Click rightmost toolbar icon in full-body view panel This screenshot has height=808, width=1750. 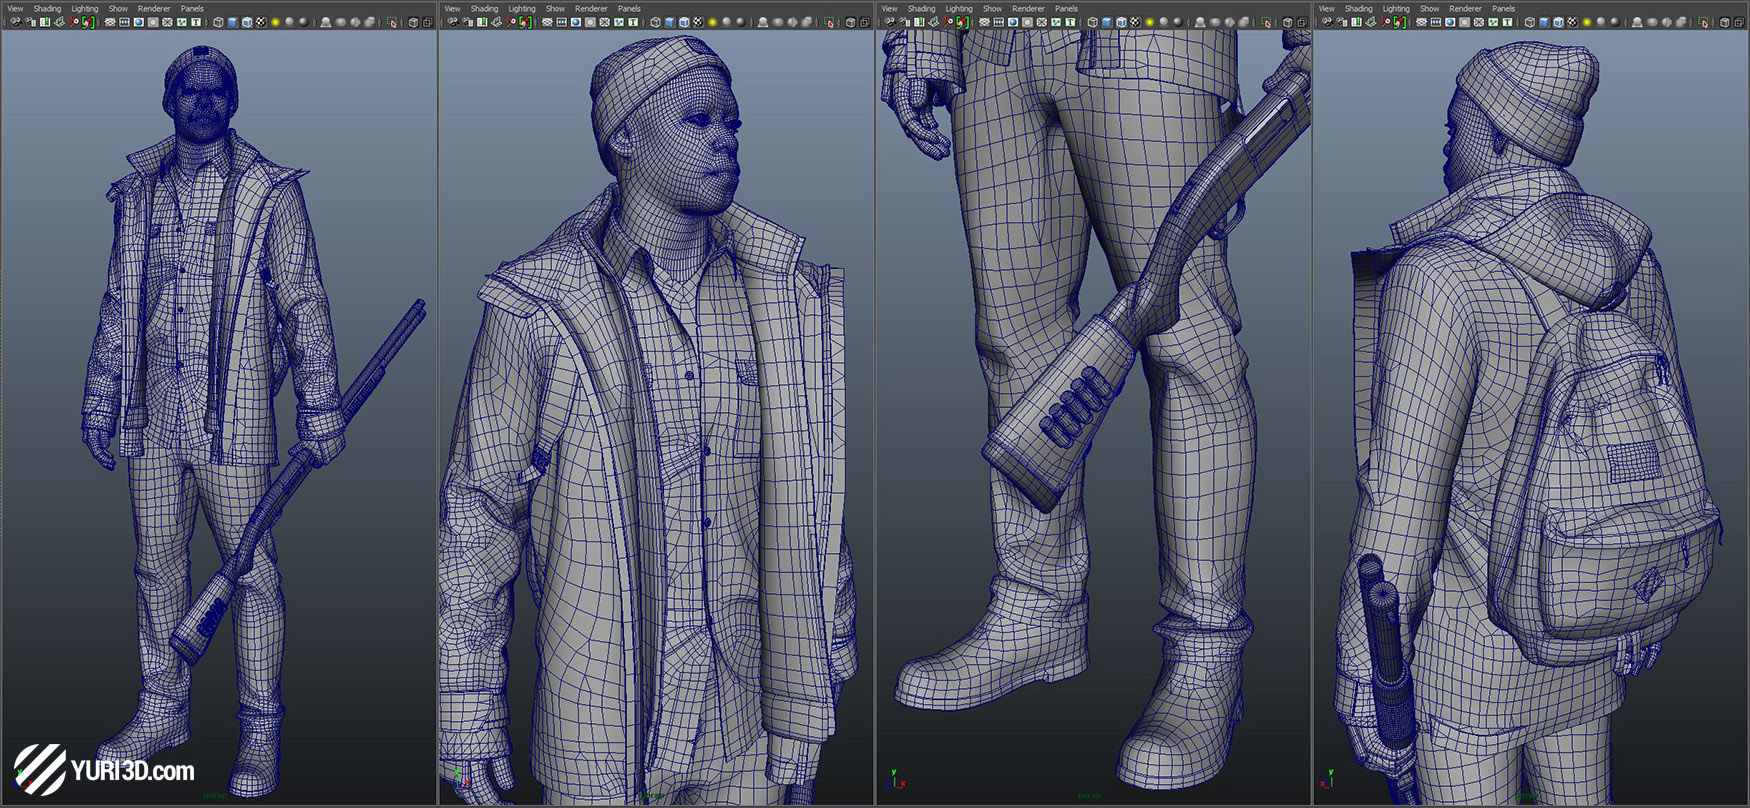(x=427, y=22)
